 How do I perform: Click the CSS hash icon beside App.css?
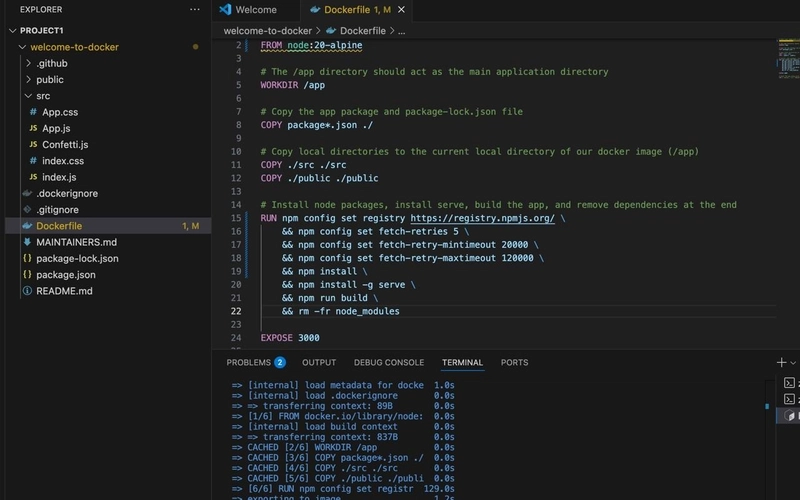pyautogui.click(x=33, y=112)
